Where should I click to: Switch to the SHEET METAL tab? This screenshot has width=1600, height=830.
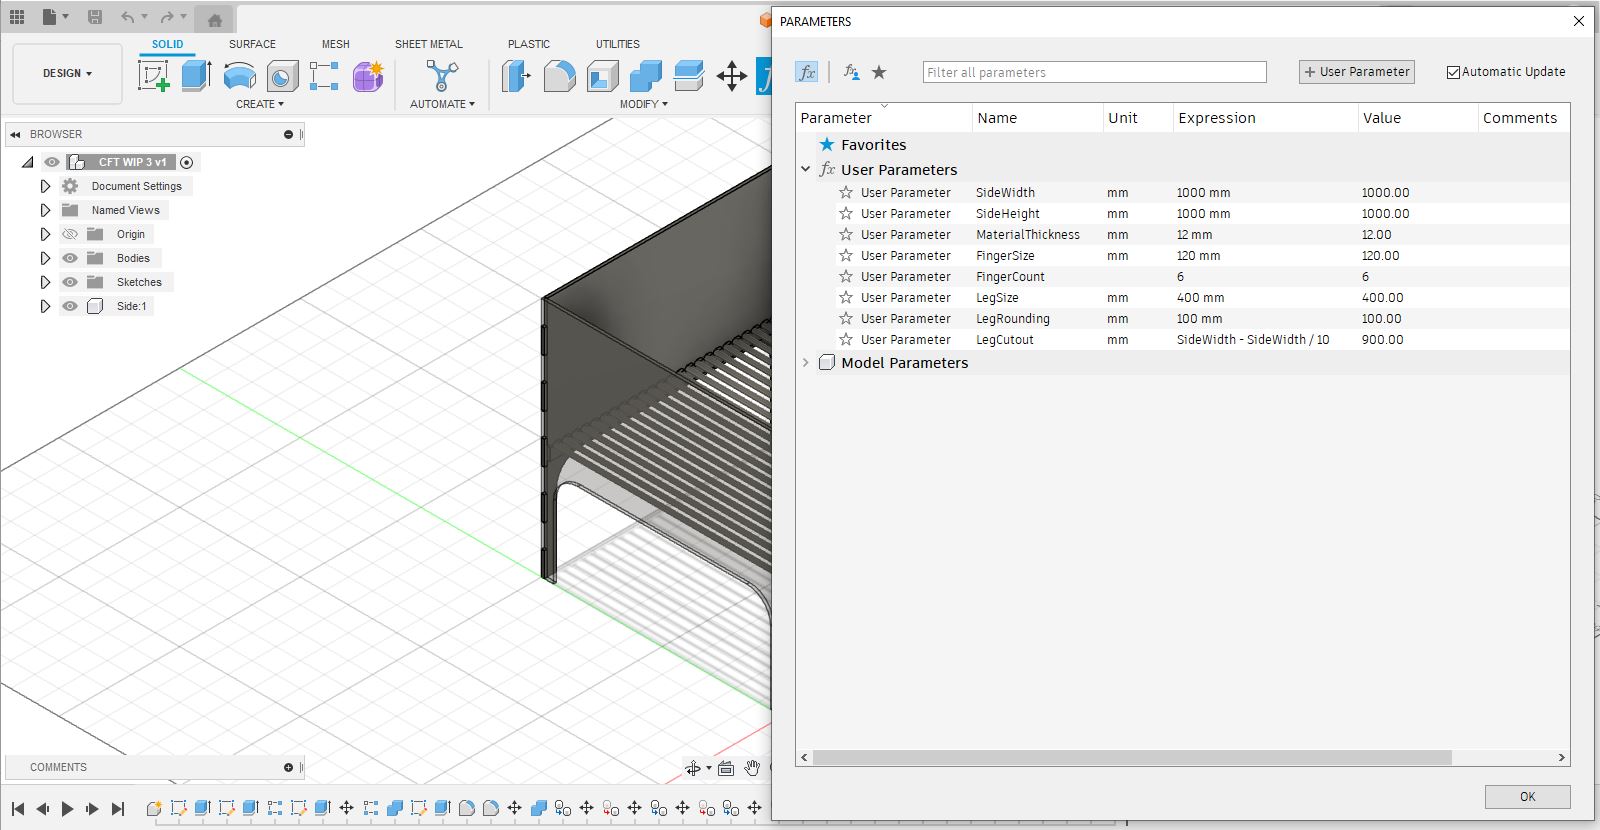click(429, 44)
